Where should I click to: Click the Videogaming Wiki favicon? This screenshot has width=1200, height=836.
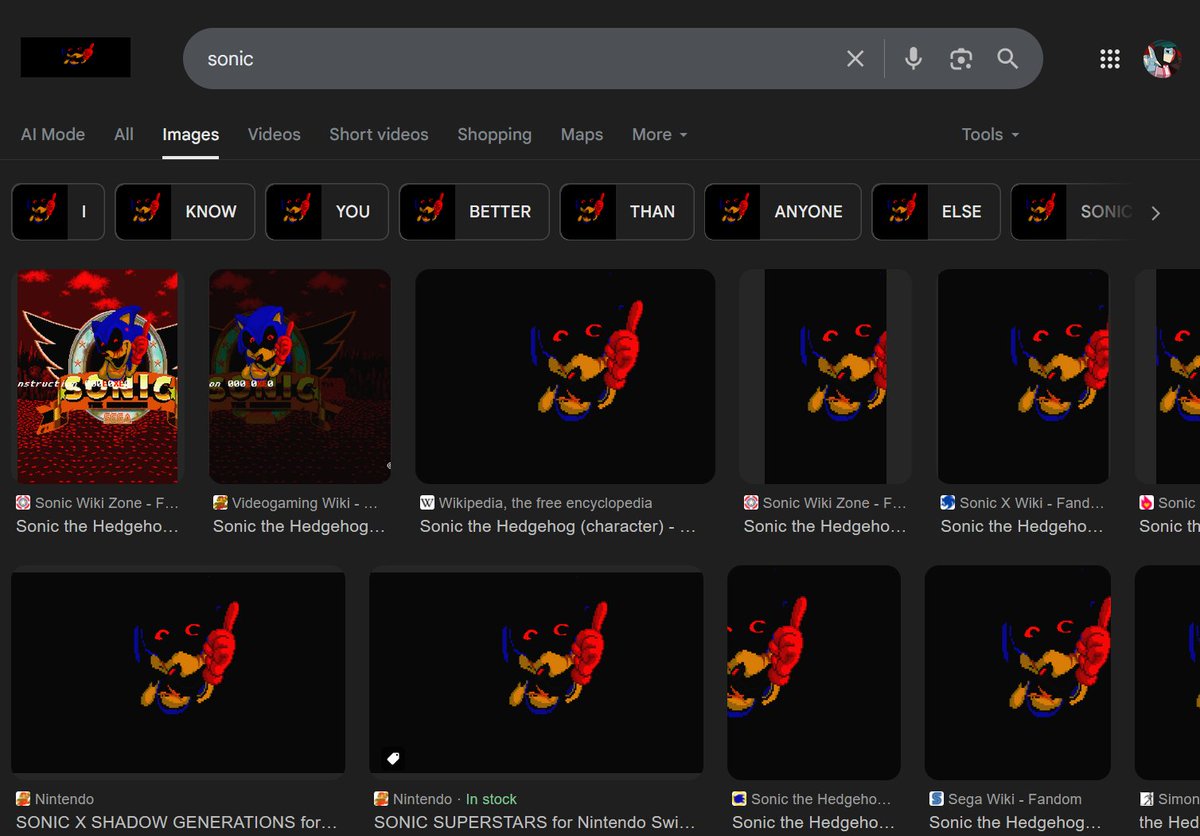[x=221, y=503]
